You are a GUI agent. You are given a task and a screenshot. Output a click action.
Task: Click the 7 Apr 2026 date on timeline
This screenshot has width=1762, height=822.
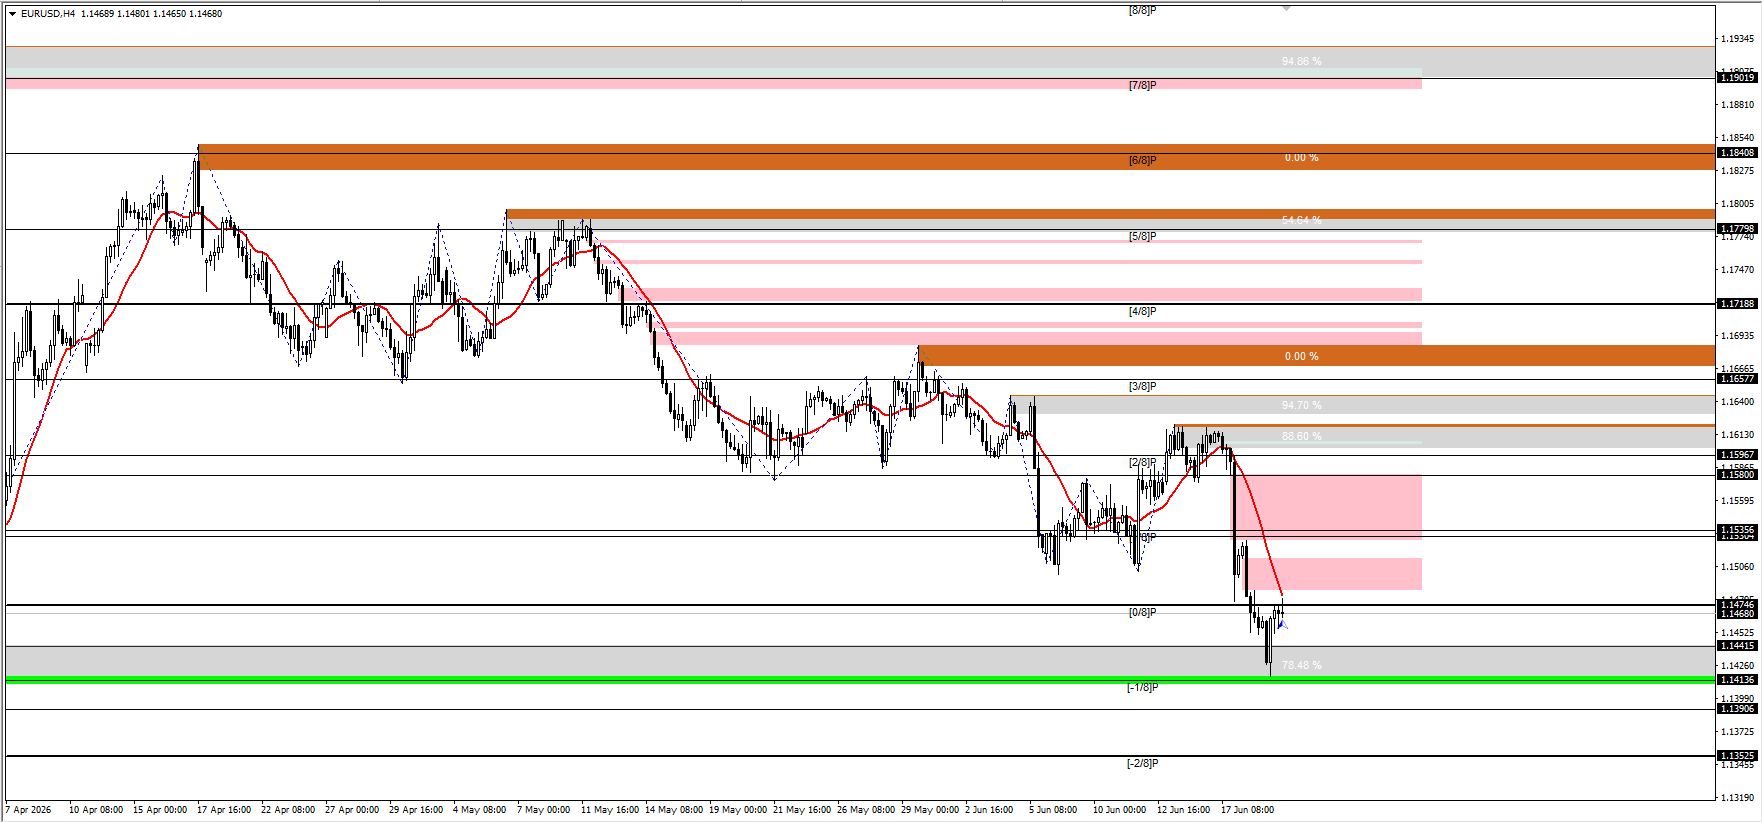click(x=28, y=810)
